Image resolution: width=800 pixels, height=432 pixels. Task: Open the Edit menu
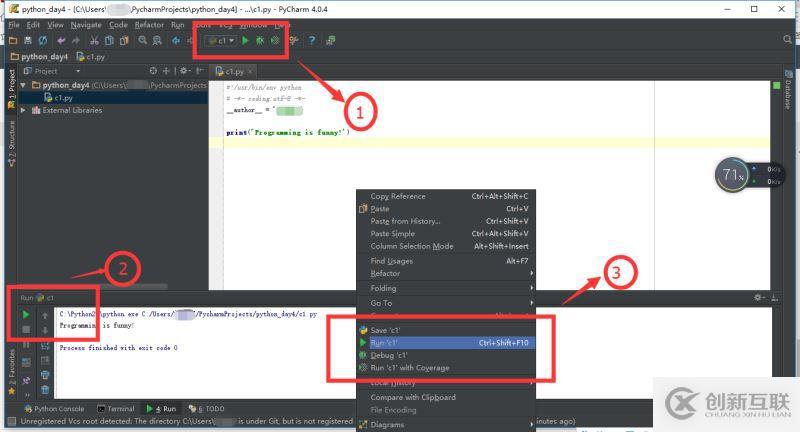pos(33,24)
